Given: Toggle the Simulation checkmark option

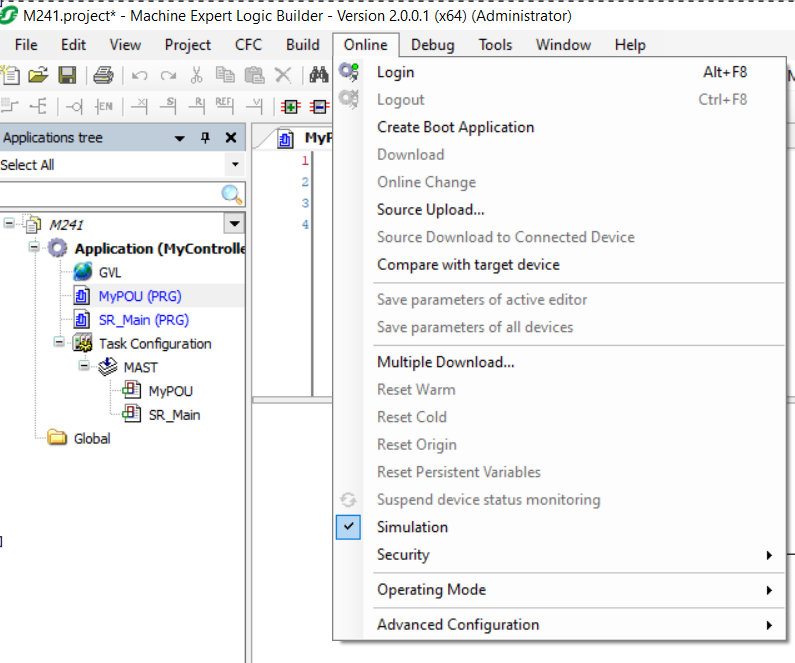Looking at the screenshot, I should pos(348,527).
